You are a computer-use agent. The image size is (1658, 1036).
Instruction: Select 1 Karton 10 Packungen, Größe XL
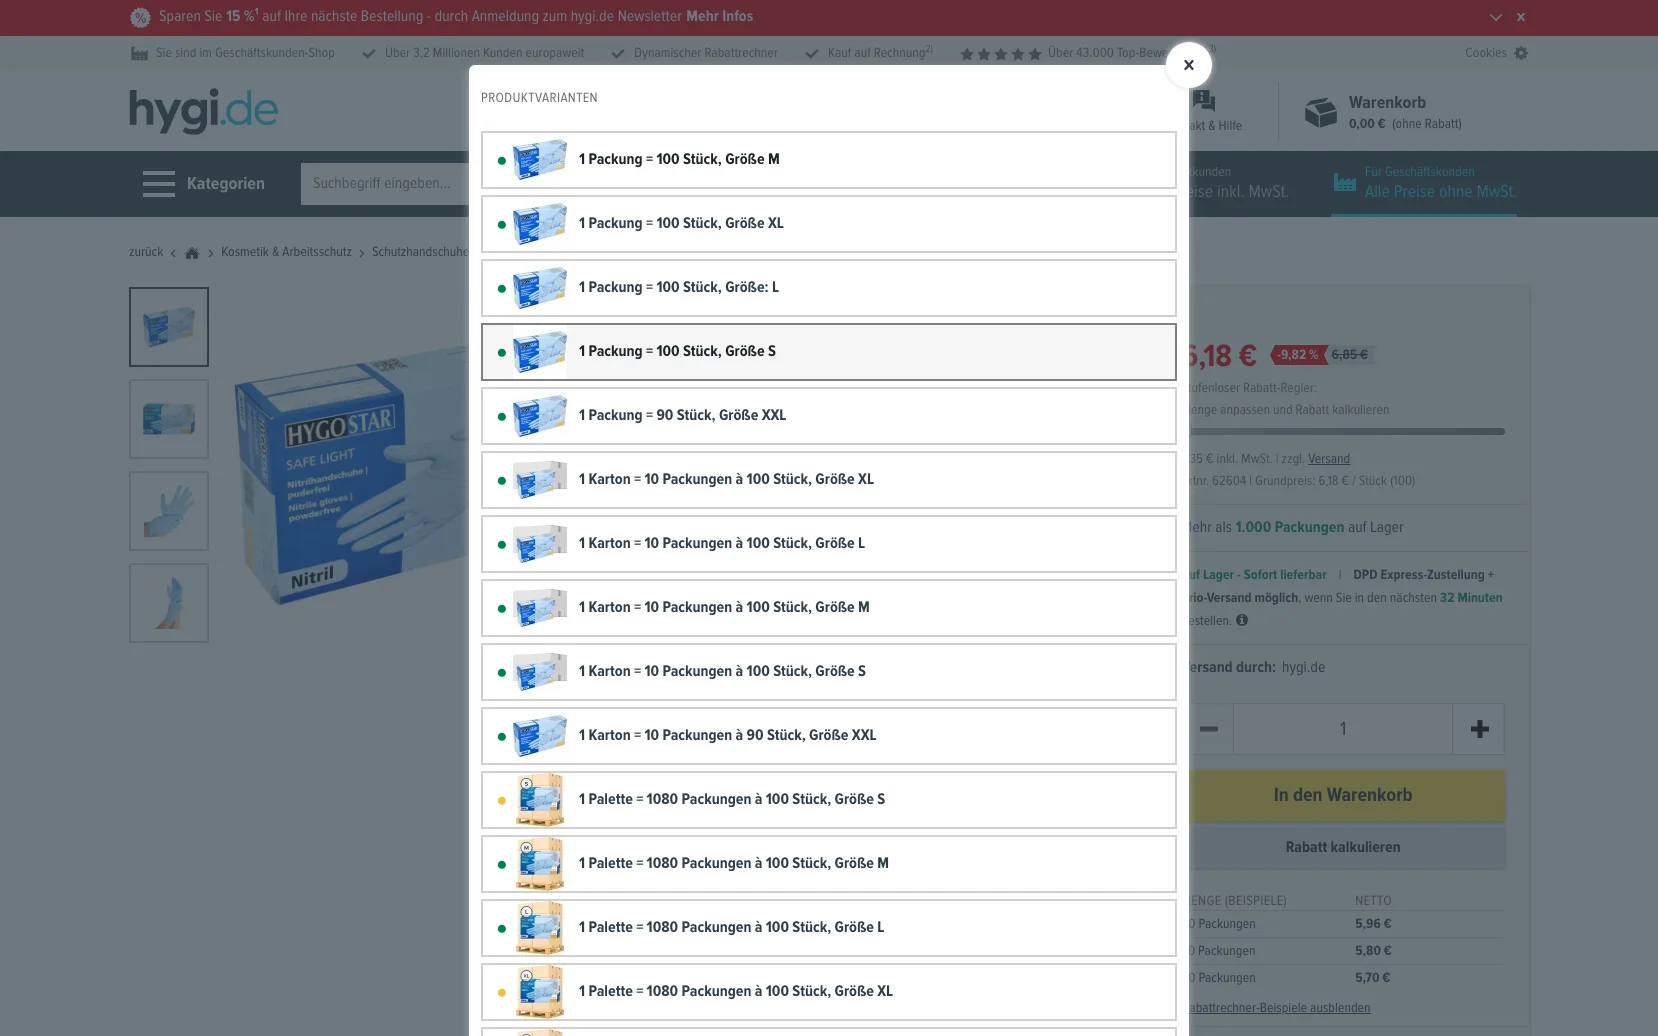tap(828, 480)
